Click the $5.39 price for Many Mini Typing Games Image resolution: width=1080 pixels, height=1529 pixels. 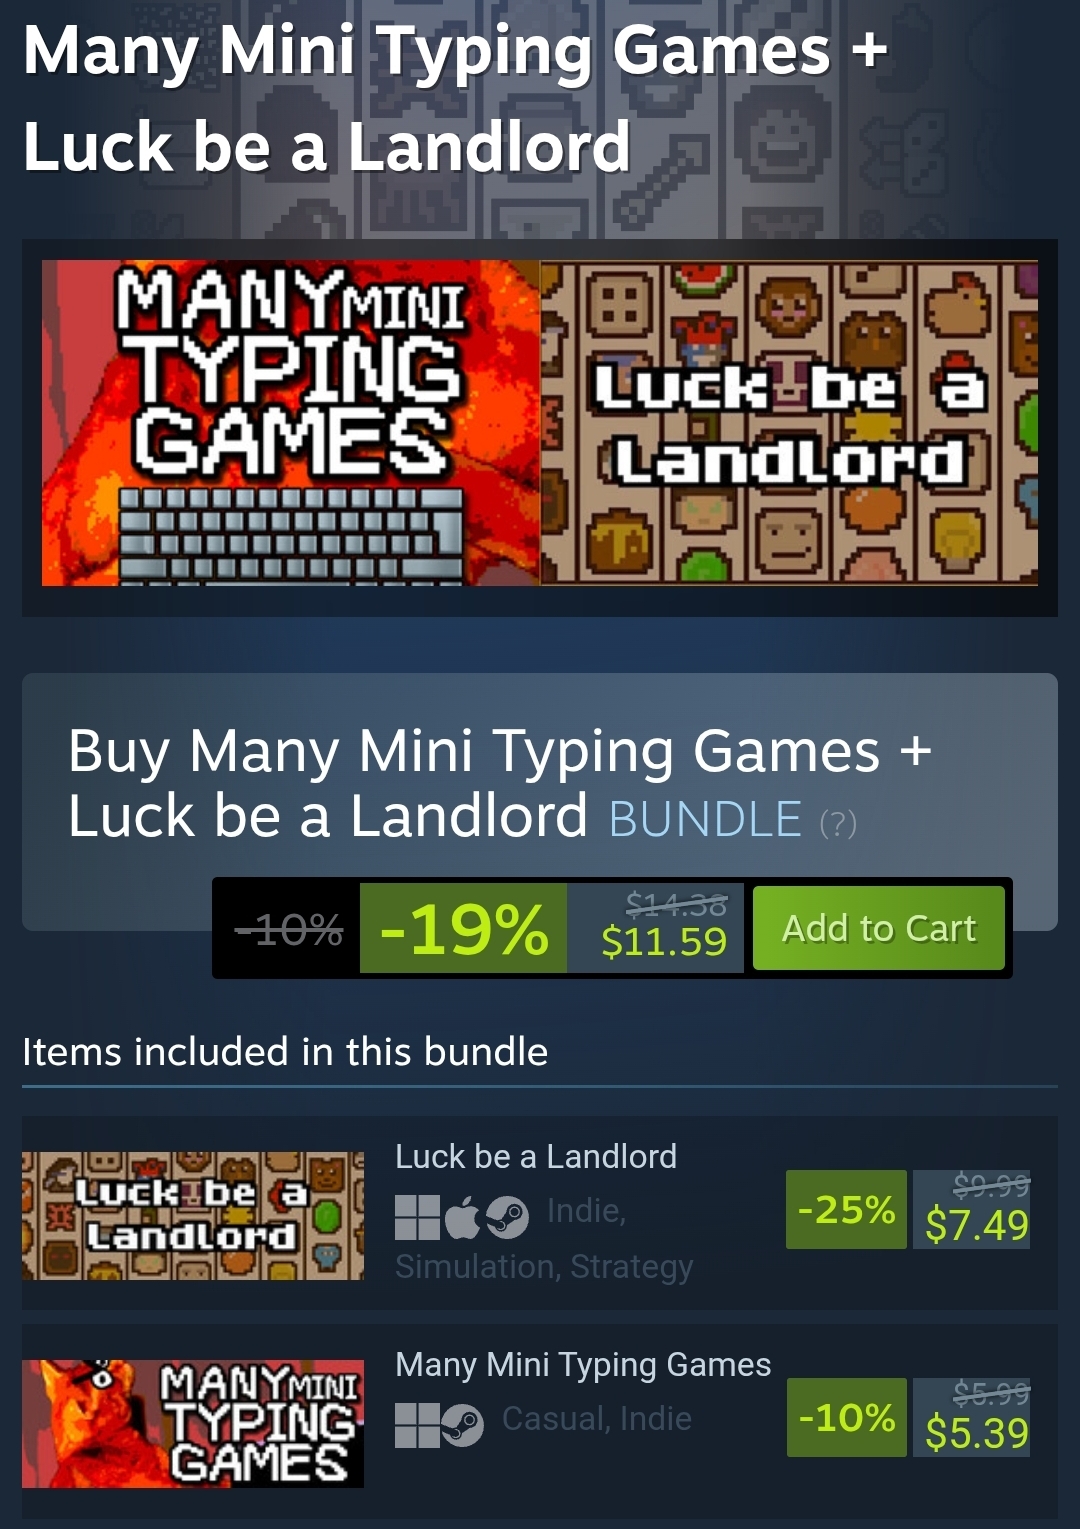[977, 1432]
